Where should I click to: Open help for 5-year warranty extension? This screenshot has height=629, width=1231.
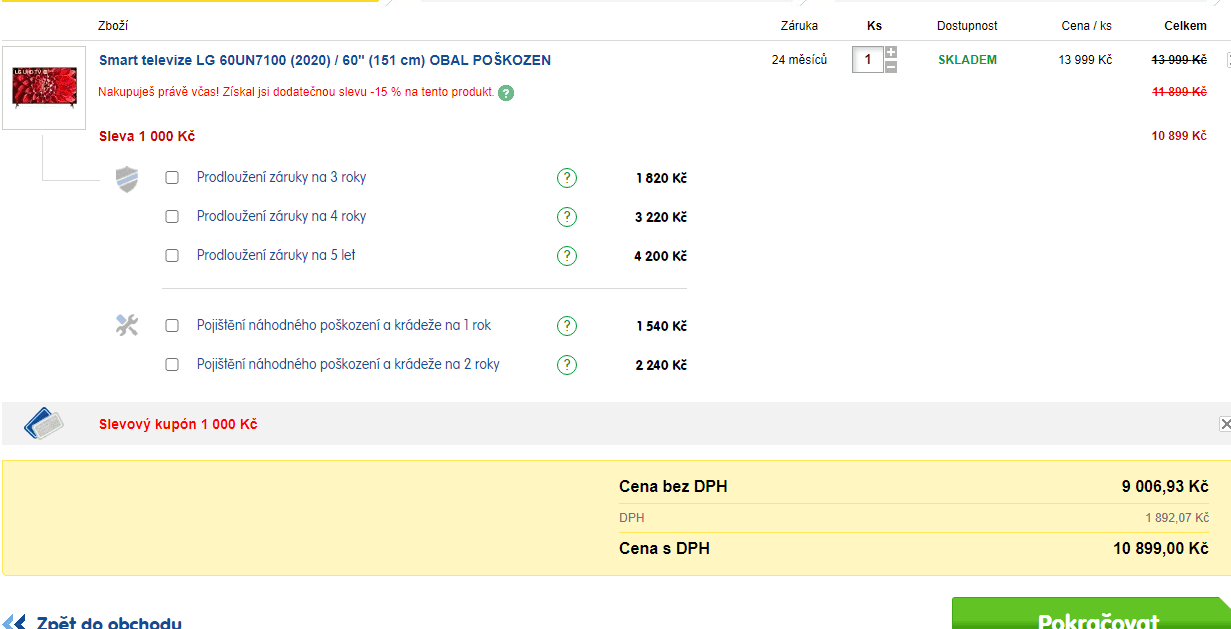click(567, 256)
